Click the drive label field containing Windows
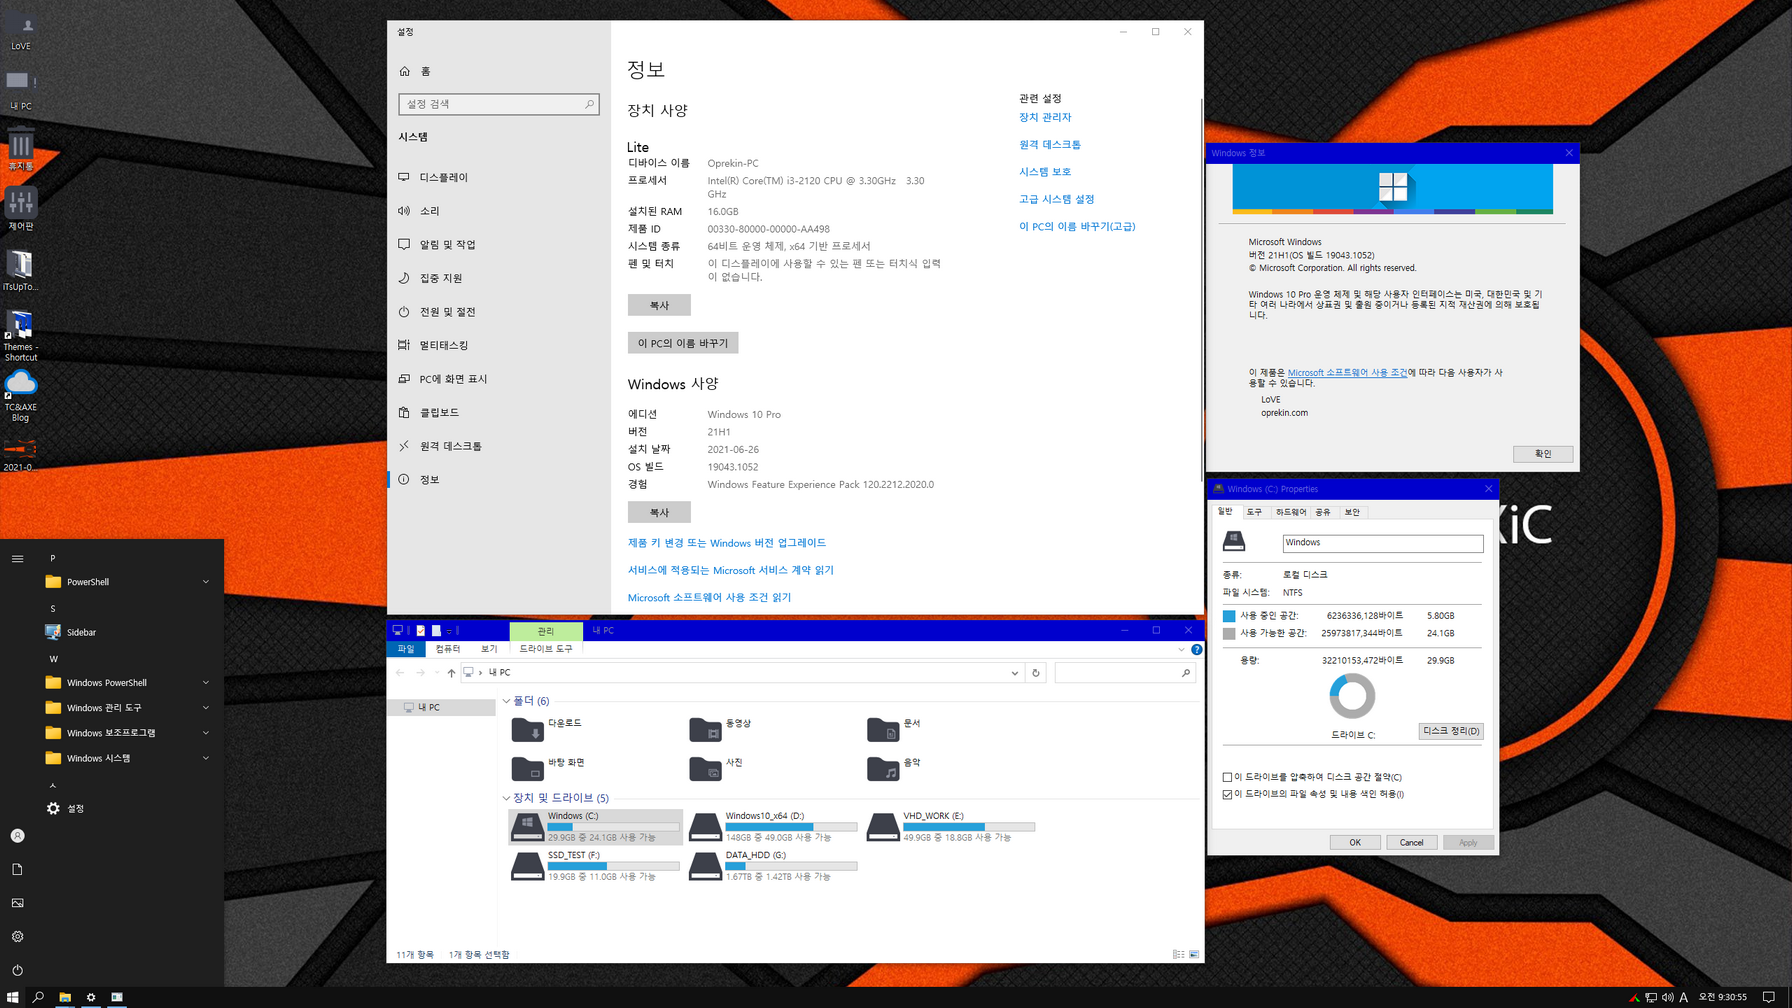Viewport: 1792px width, 1008px height. click(1383, 543)
